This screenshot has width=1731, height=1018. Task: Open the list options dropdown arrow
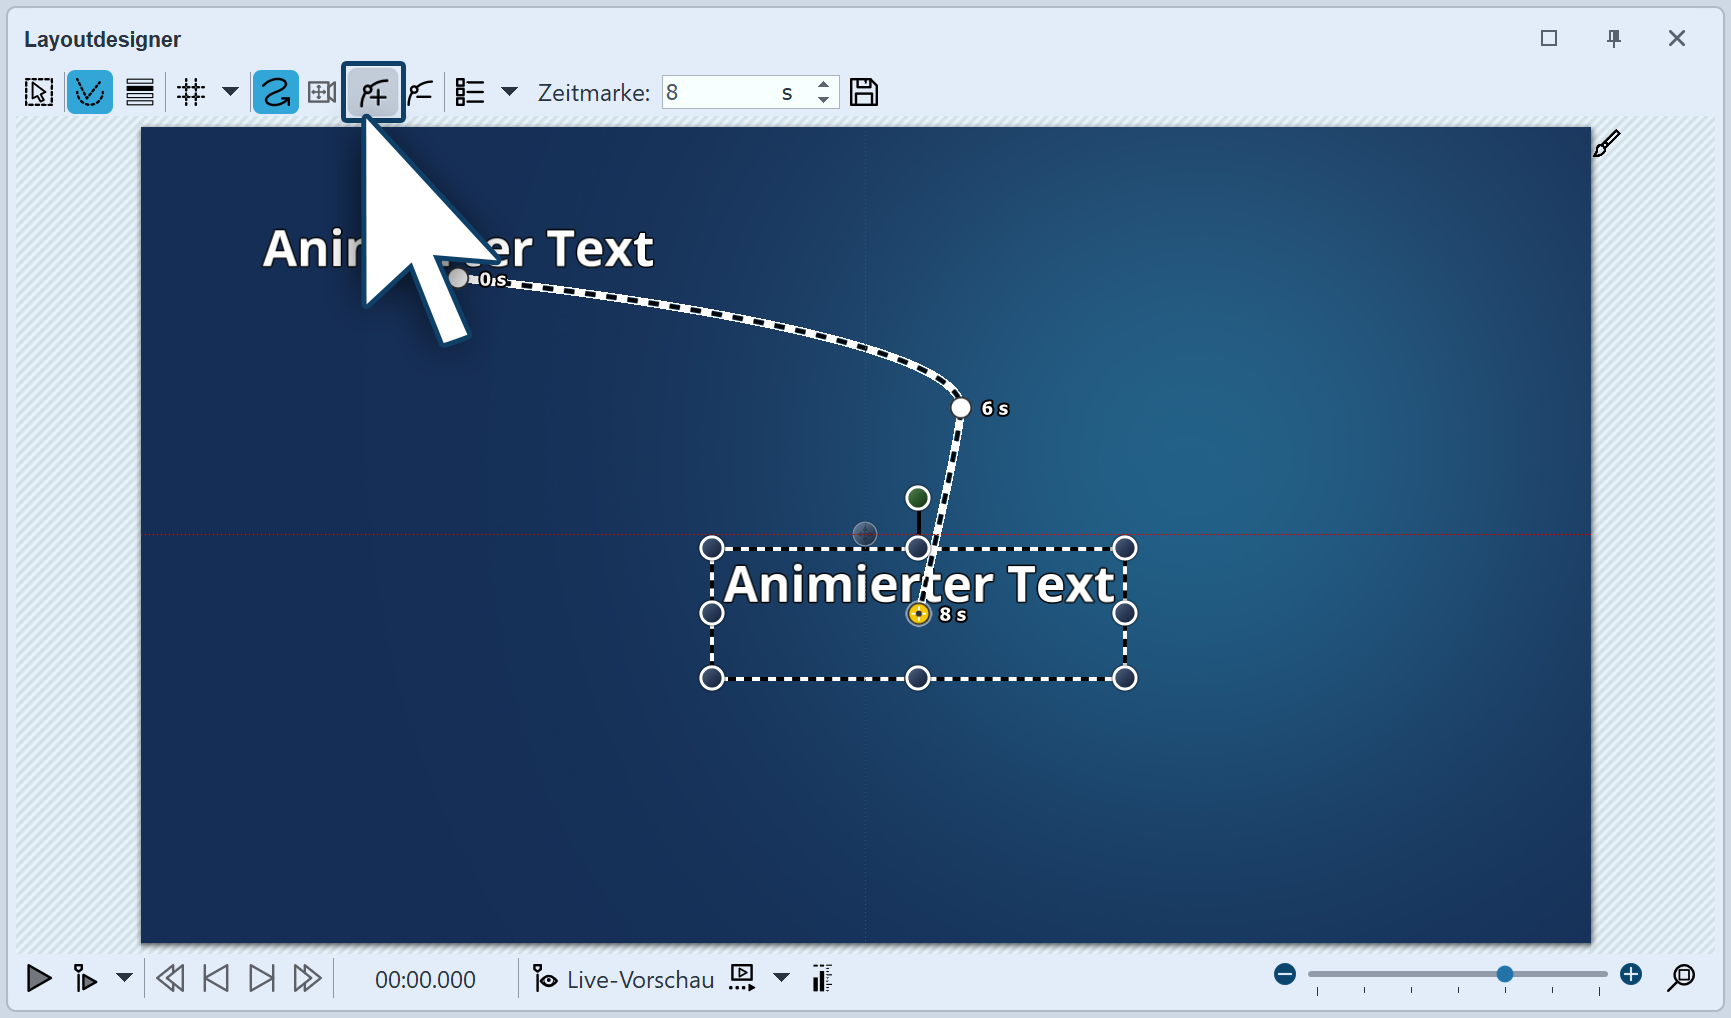509,92
